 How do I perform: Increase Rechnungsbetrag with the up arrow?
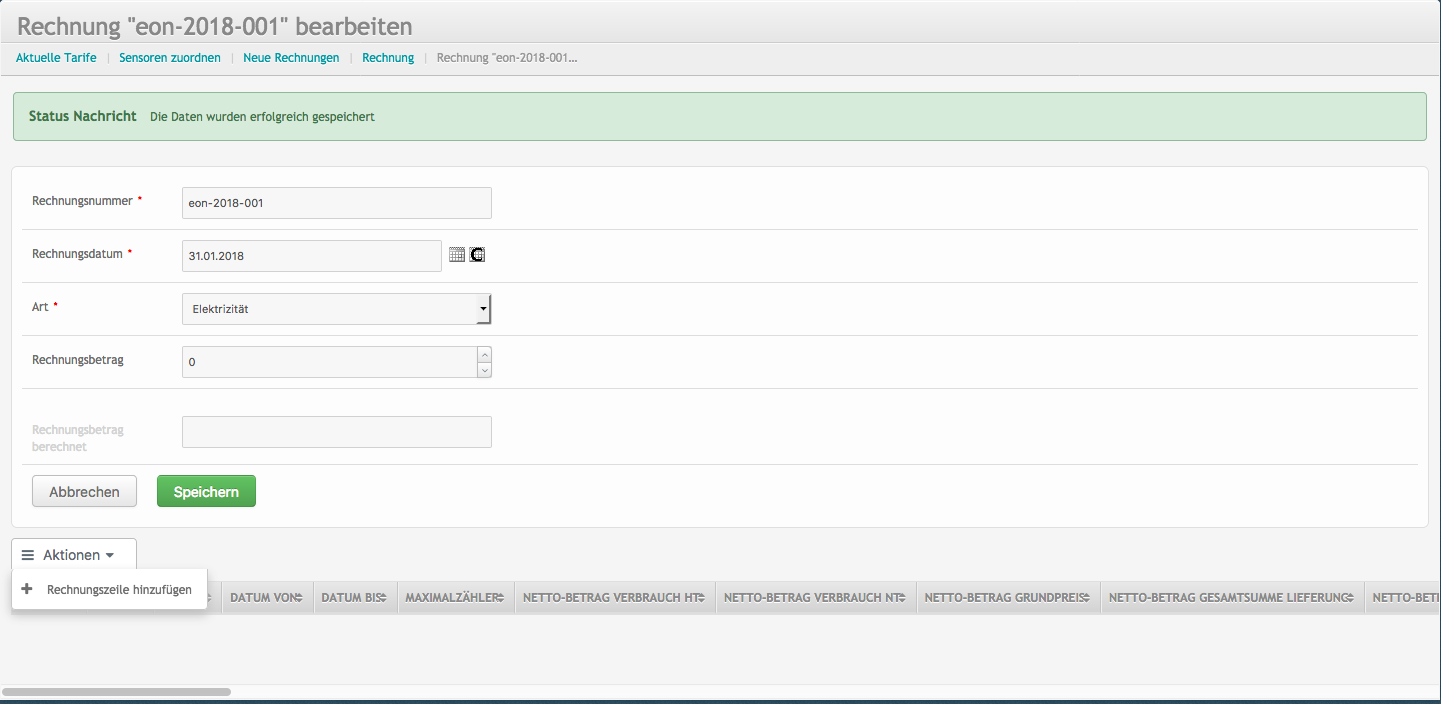(x=485, y=354)
